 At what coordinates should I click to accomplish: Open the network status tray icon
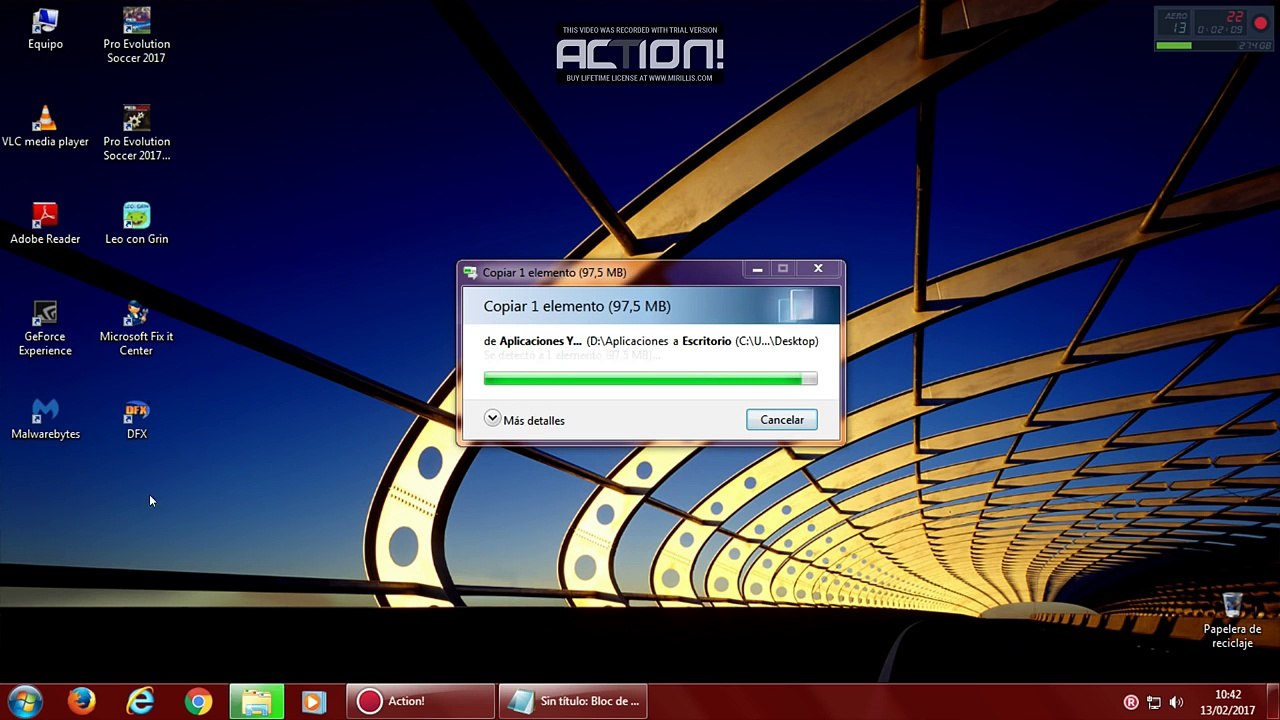tap(1153, 702)
